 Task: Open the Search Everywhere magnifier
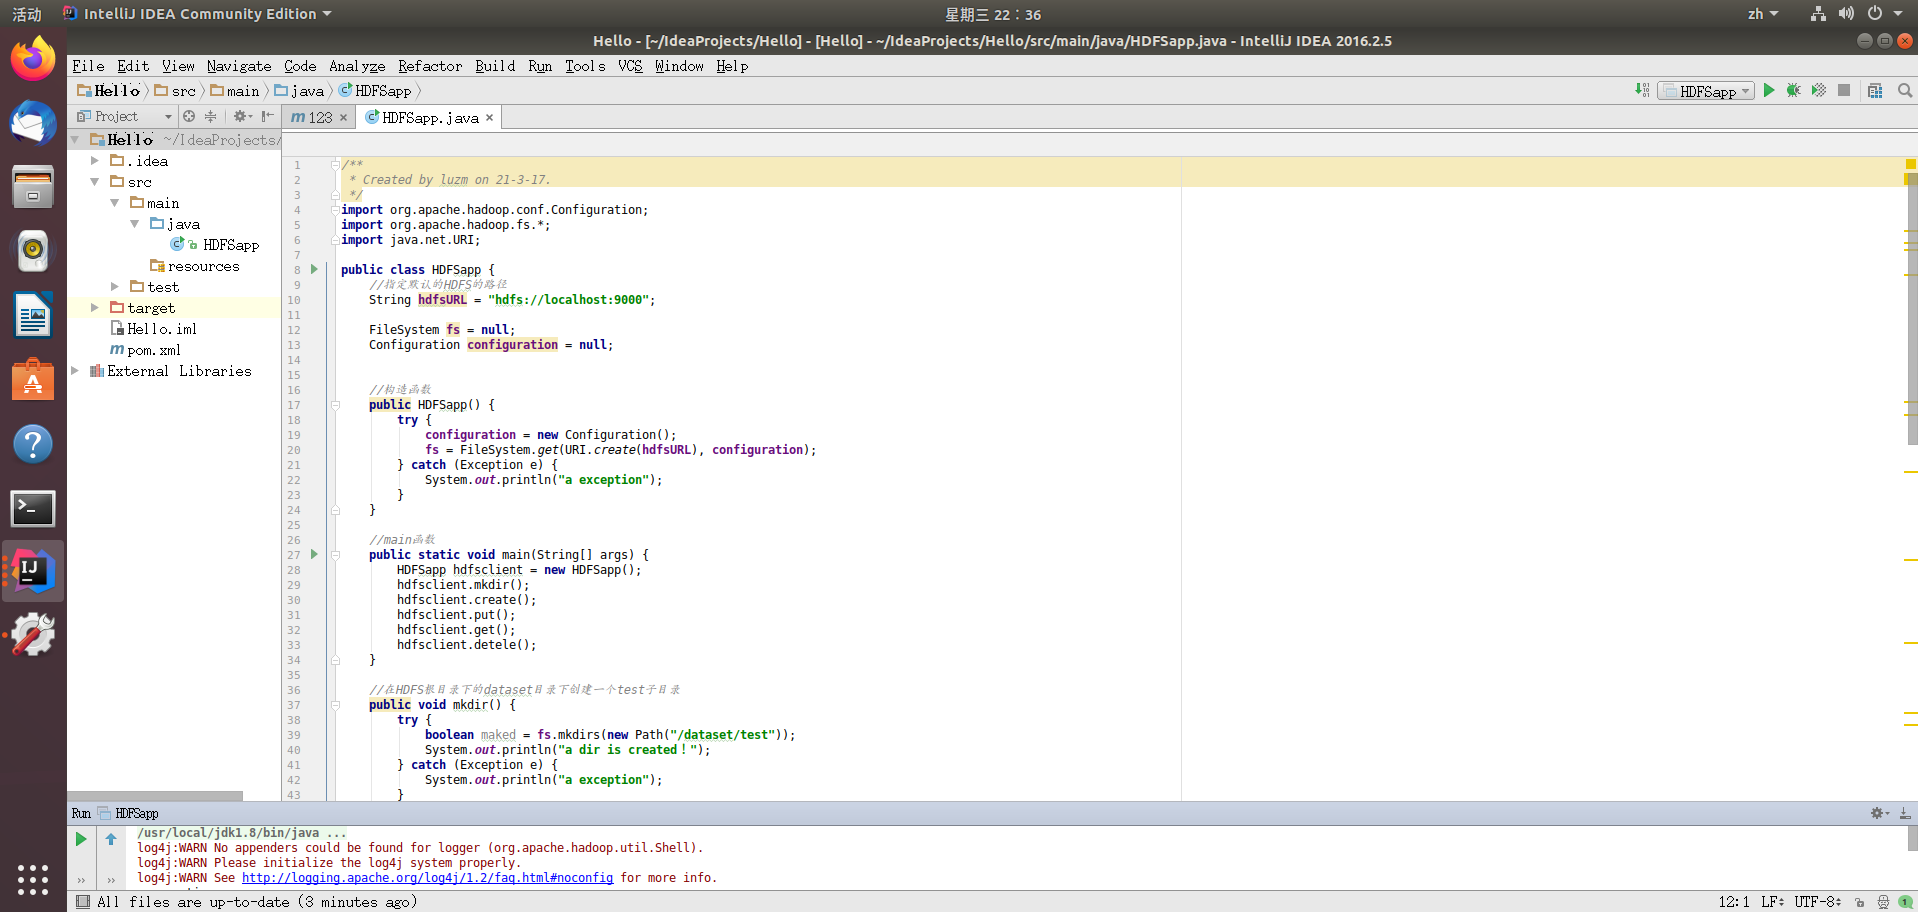coord(1904,90)
